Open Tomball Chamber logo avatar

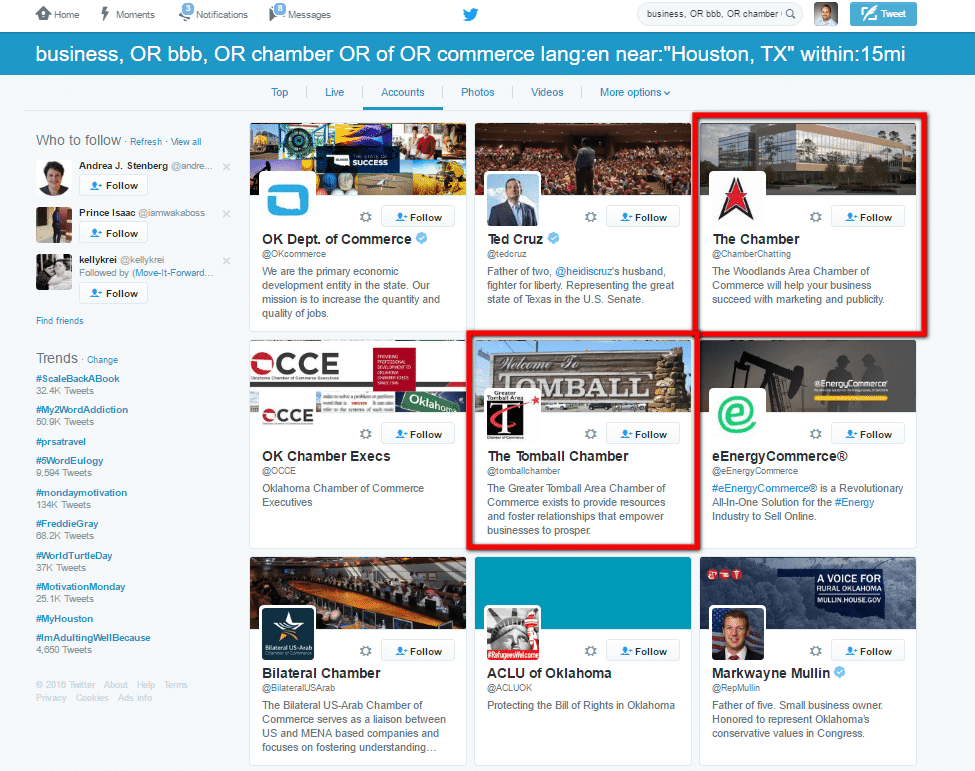[x=512, y=415]
